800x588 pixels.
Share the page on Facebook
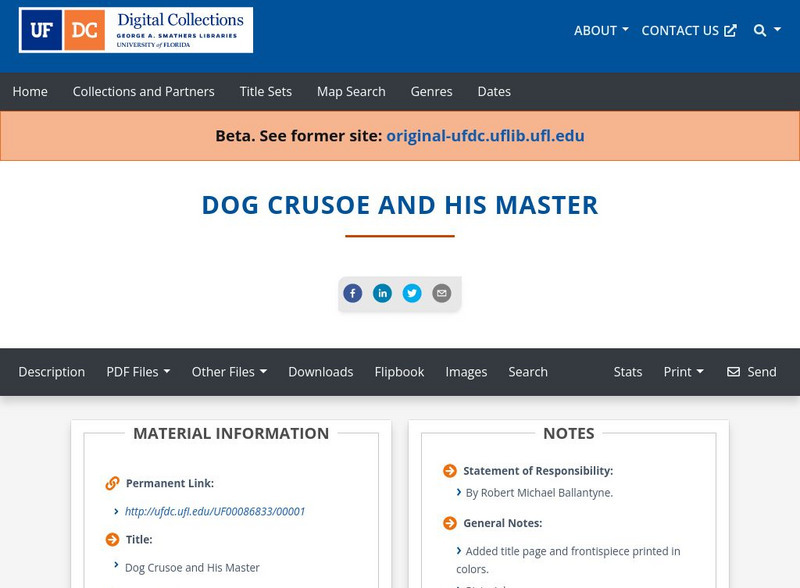click(x=353, y=293)
